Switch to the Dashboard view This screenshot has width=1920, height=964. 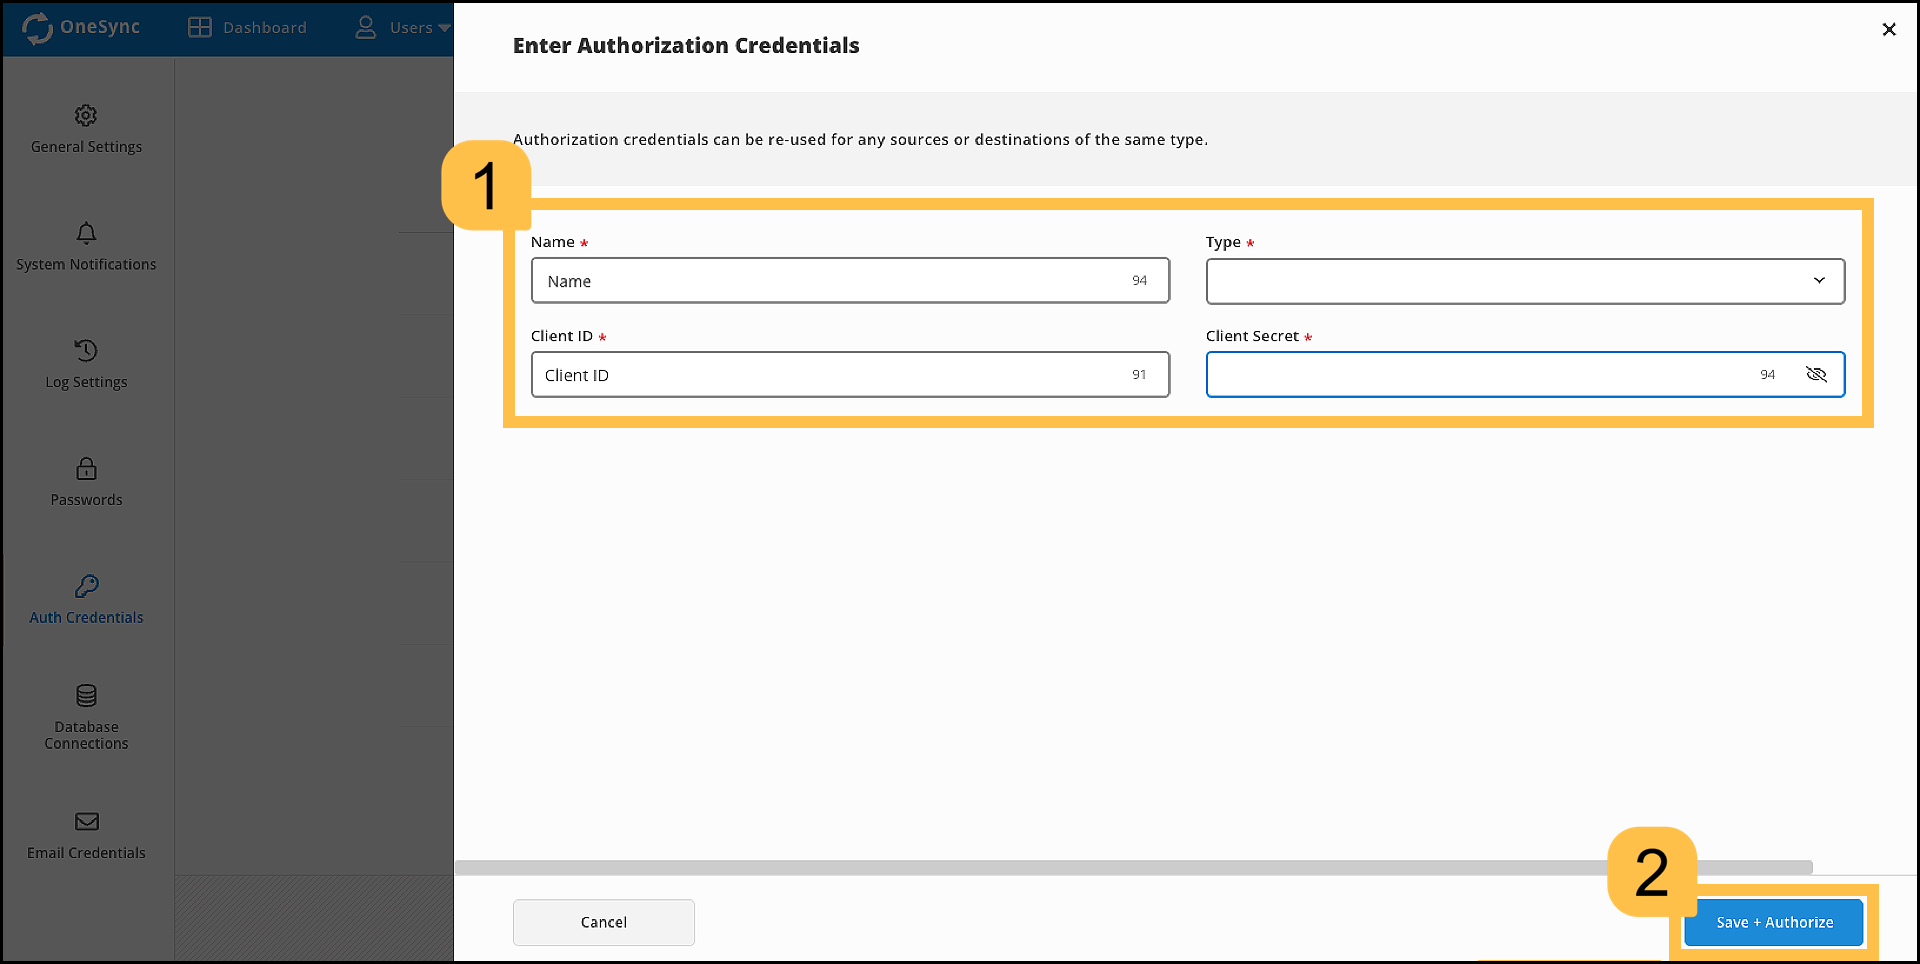coord(247,27)
